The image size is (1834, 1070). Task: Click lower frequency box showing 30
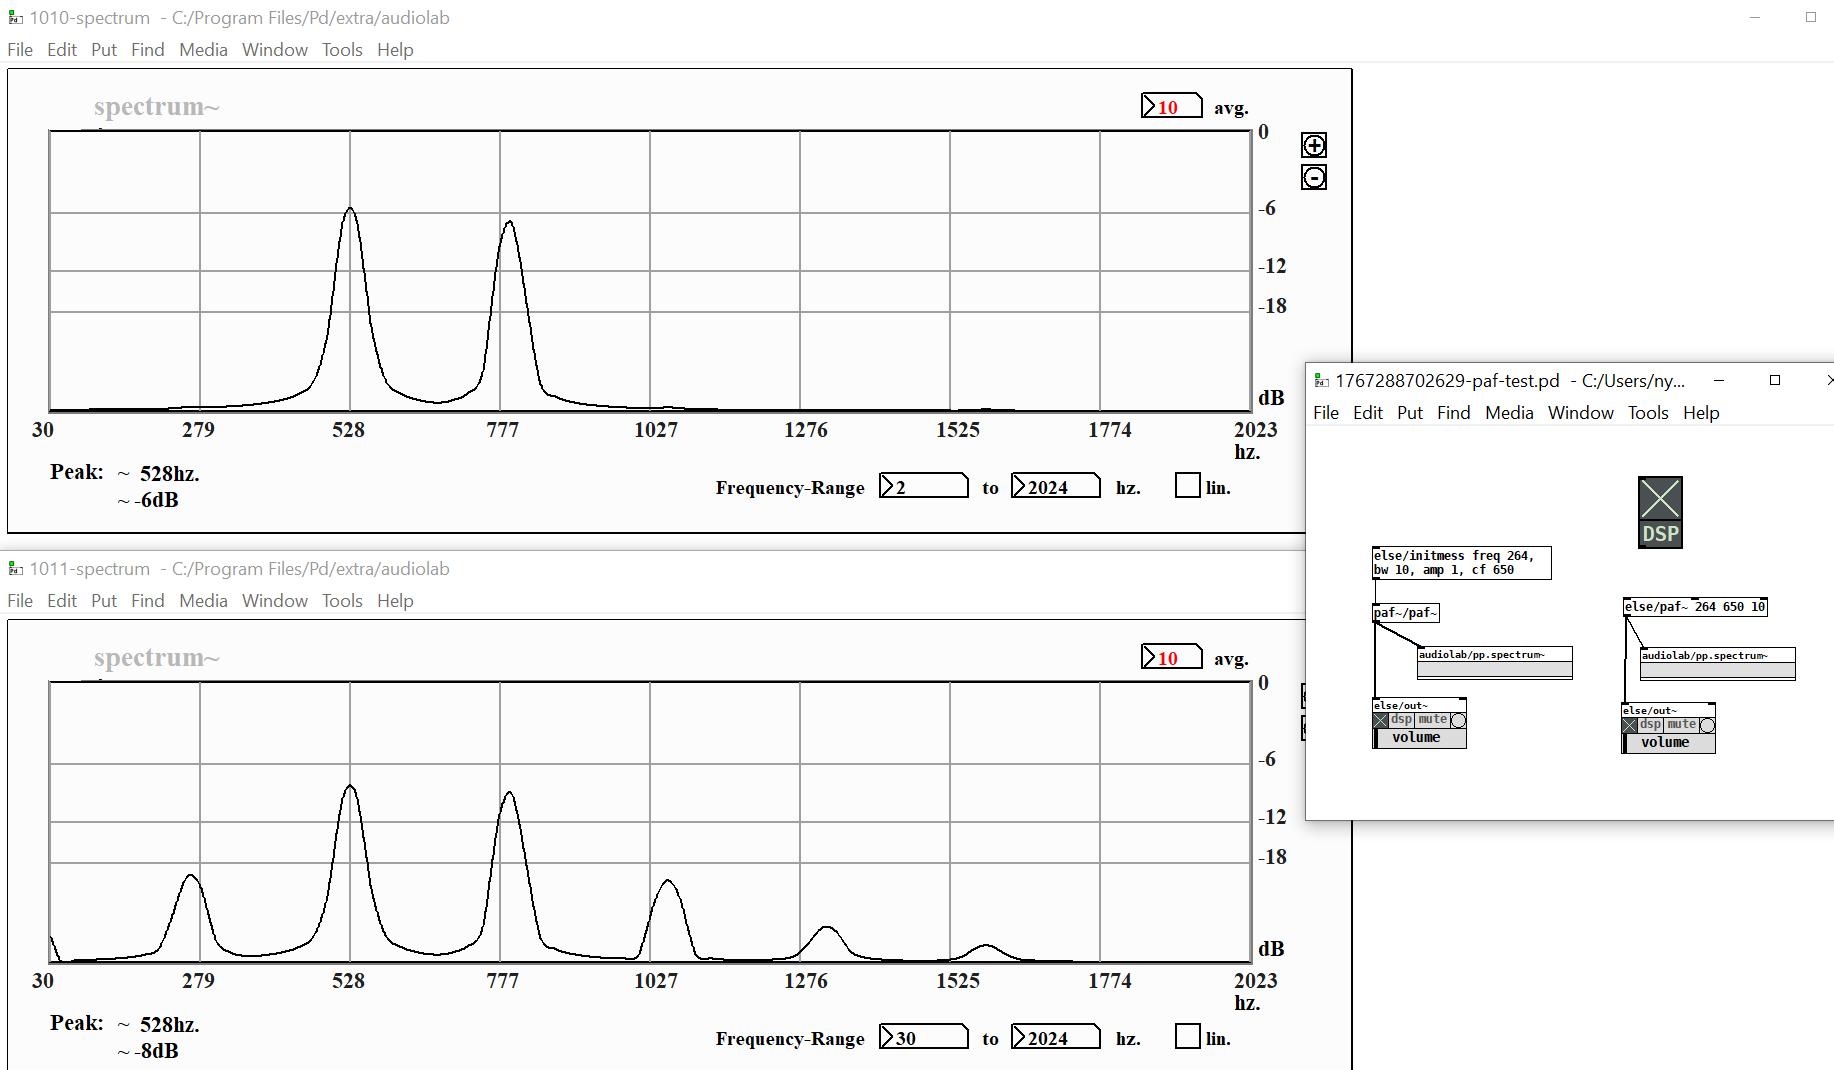[x=923, y=1038]
